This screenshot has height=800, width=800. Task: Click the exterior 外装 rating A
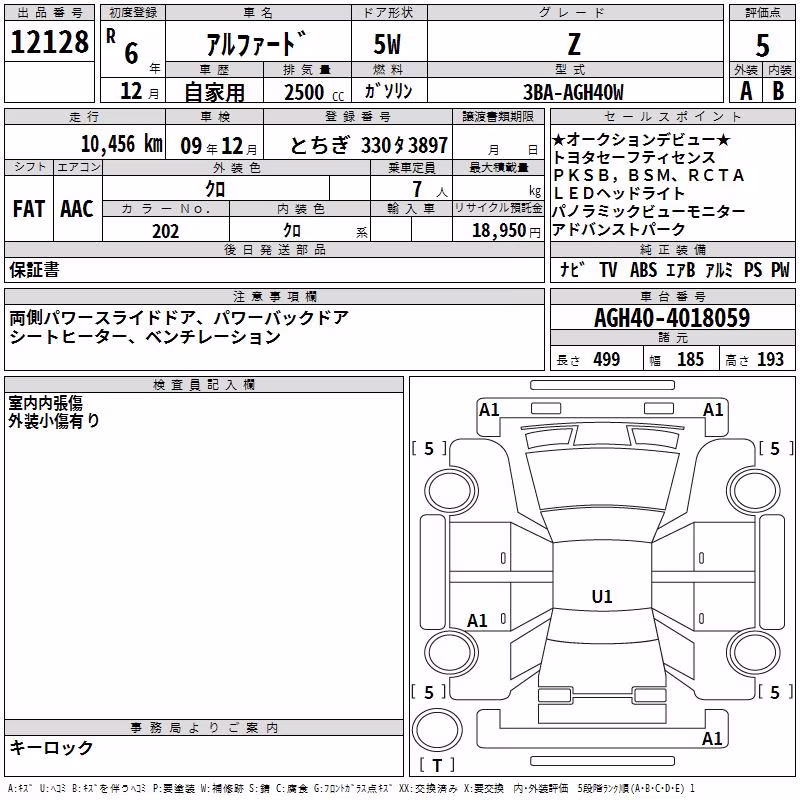(746, 91)
